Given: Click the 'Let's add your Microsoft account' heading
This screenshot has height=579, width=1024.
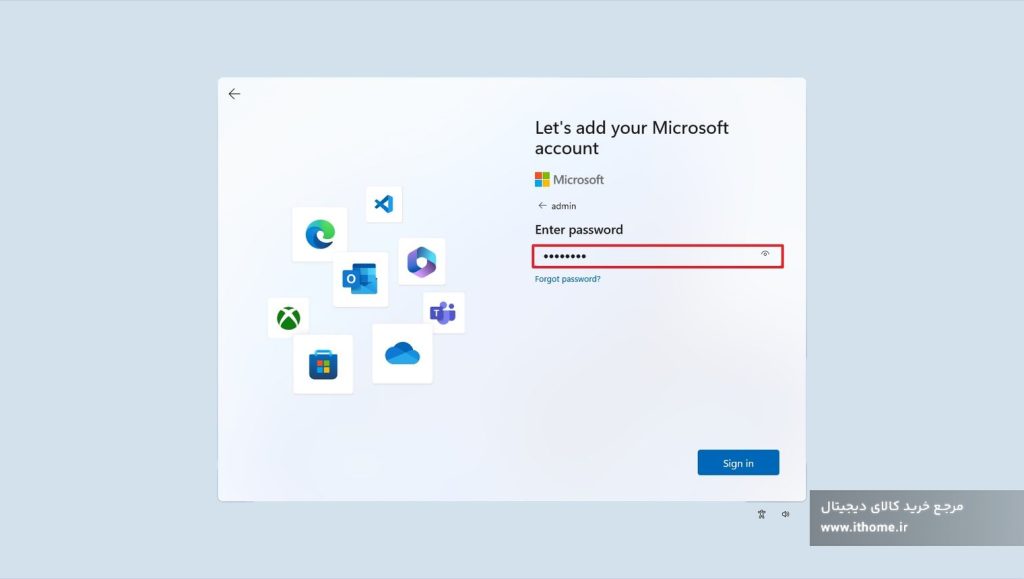Looking at the screenshot, I should 632,138.
